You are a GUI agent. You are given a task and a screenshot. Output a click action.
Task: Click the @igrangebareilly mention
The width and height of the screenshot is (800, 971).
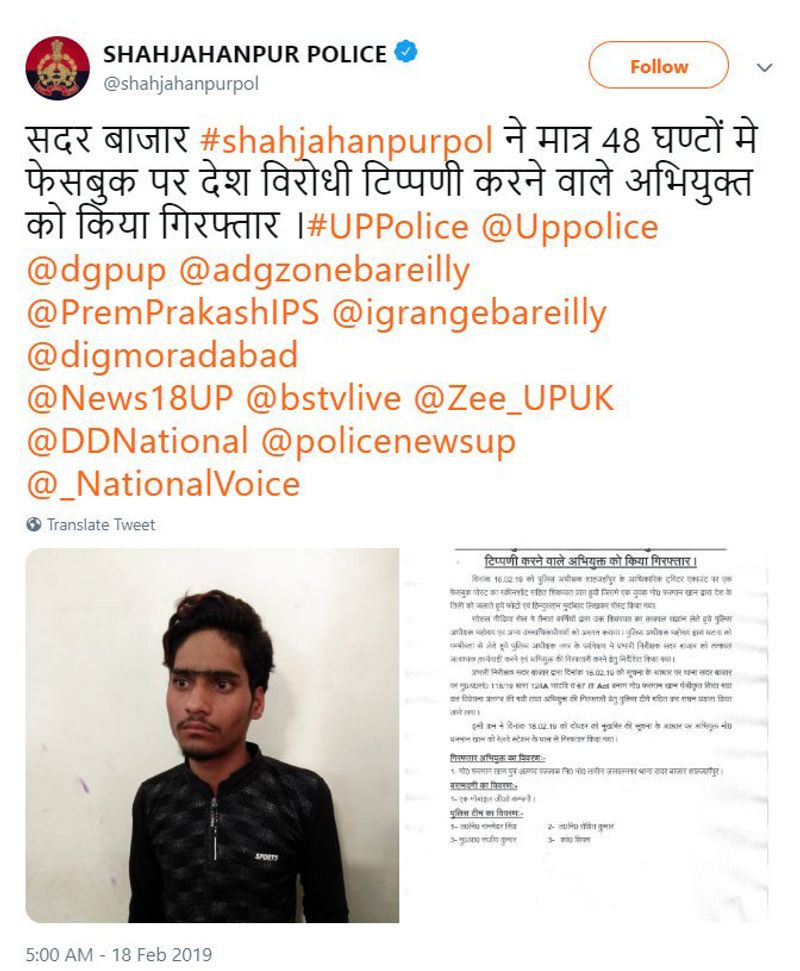click(x=469, y=314)
